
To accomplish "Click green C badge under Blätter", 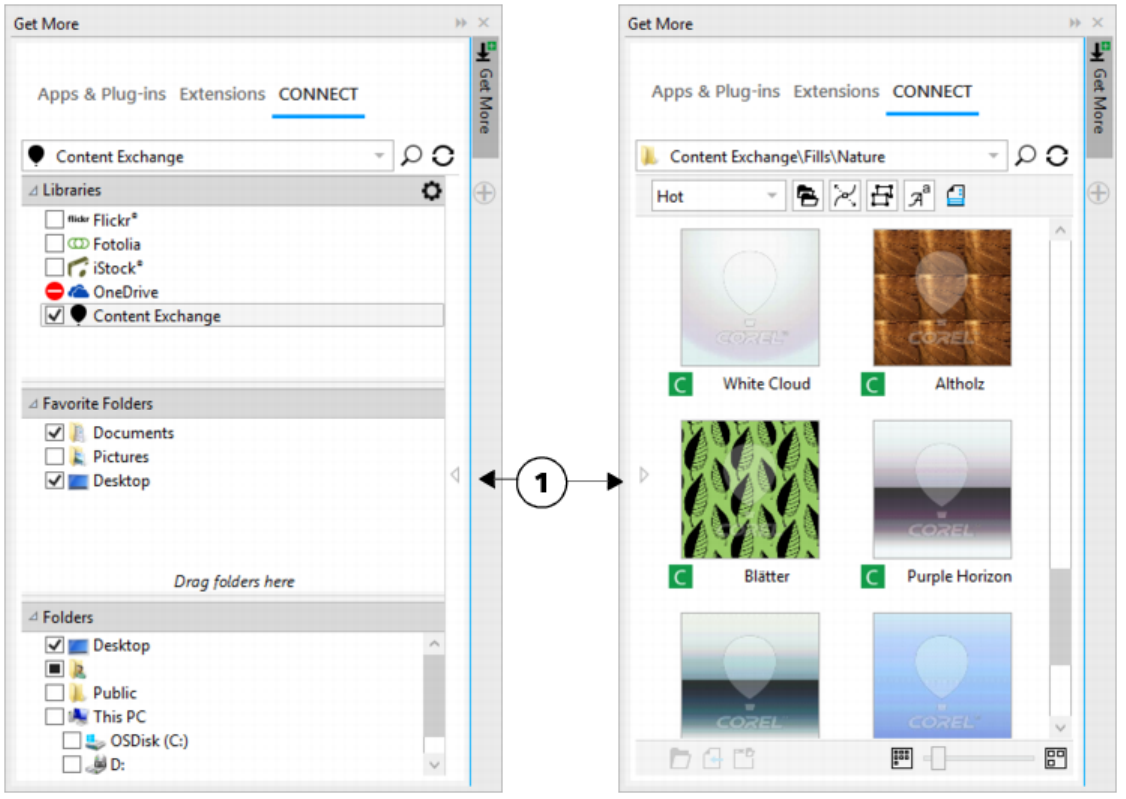I will pyautogui.click(x=681, y=576).
